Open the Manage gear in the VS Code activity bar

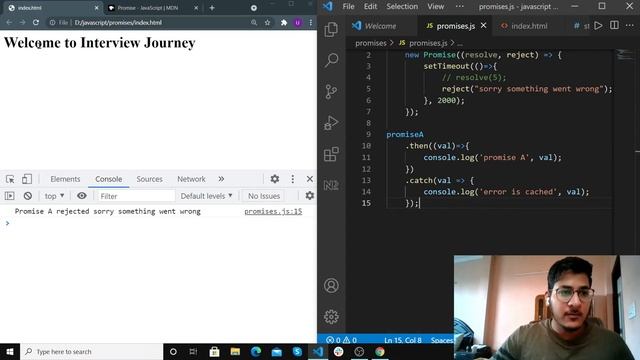coord(331,316)
